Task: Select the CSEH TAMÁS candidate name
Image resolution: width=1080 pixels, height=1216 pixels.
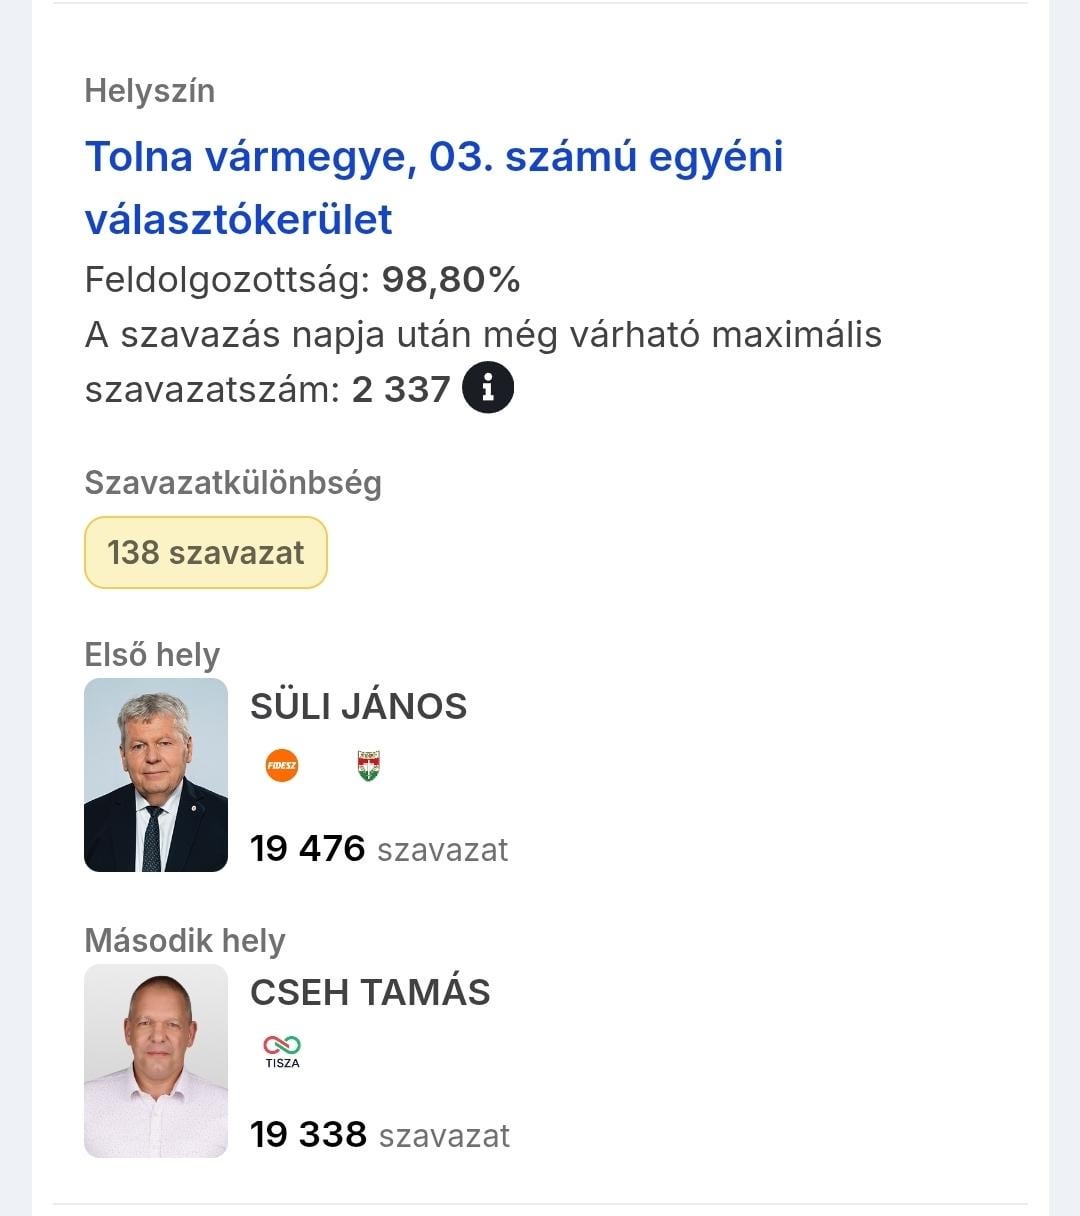Action: (x=370, y=993)
